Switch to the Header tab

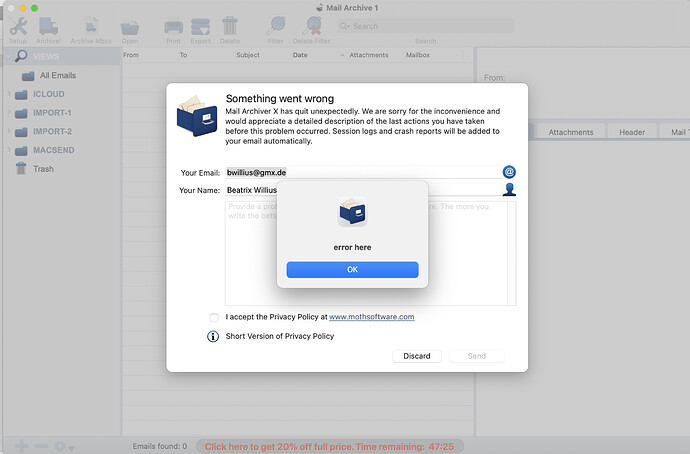(632, 132)
